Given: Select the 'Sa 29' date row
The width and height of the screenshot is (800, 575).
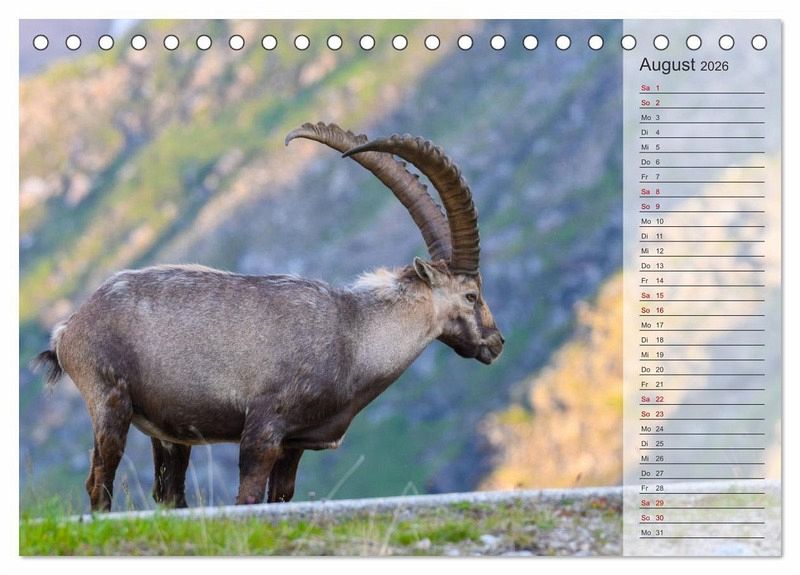Looking at the screenshot, I should pyautogui.click(x=701, y=503).
